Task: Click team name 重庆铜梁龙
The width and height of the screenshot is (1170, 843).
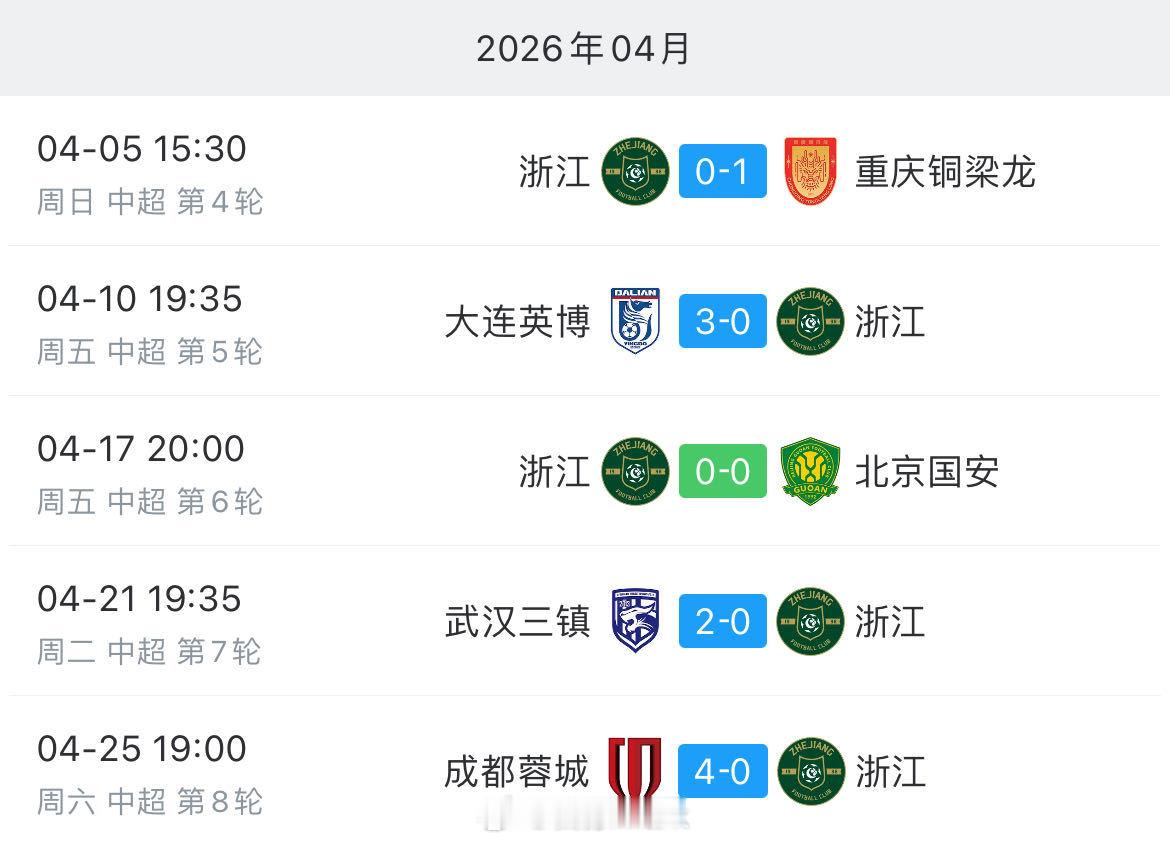Action: 944,172
